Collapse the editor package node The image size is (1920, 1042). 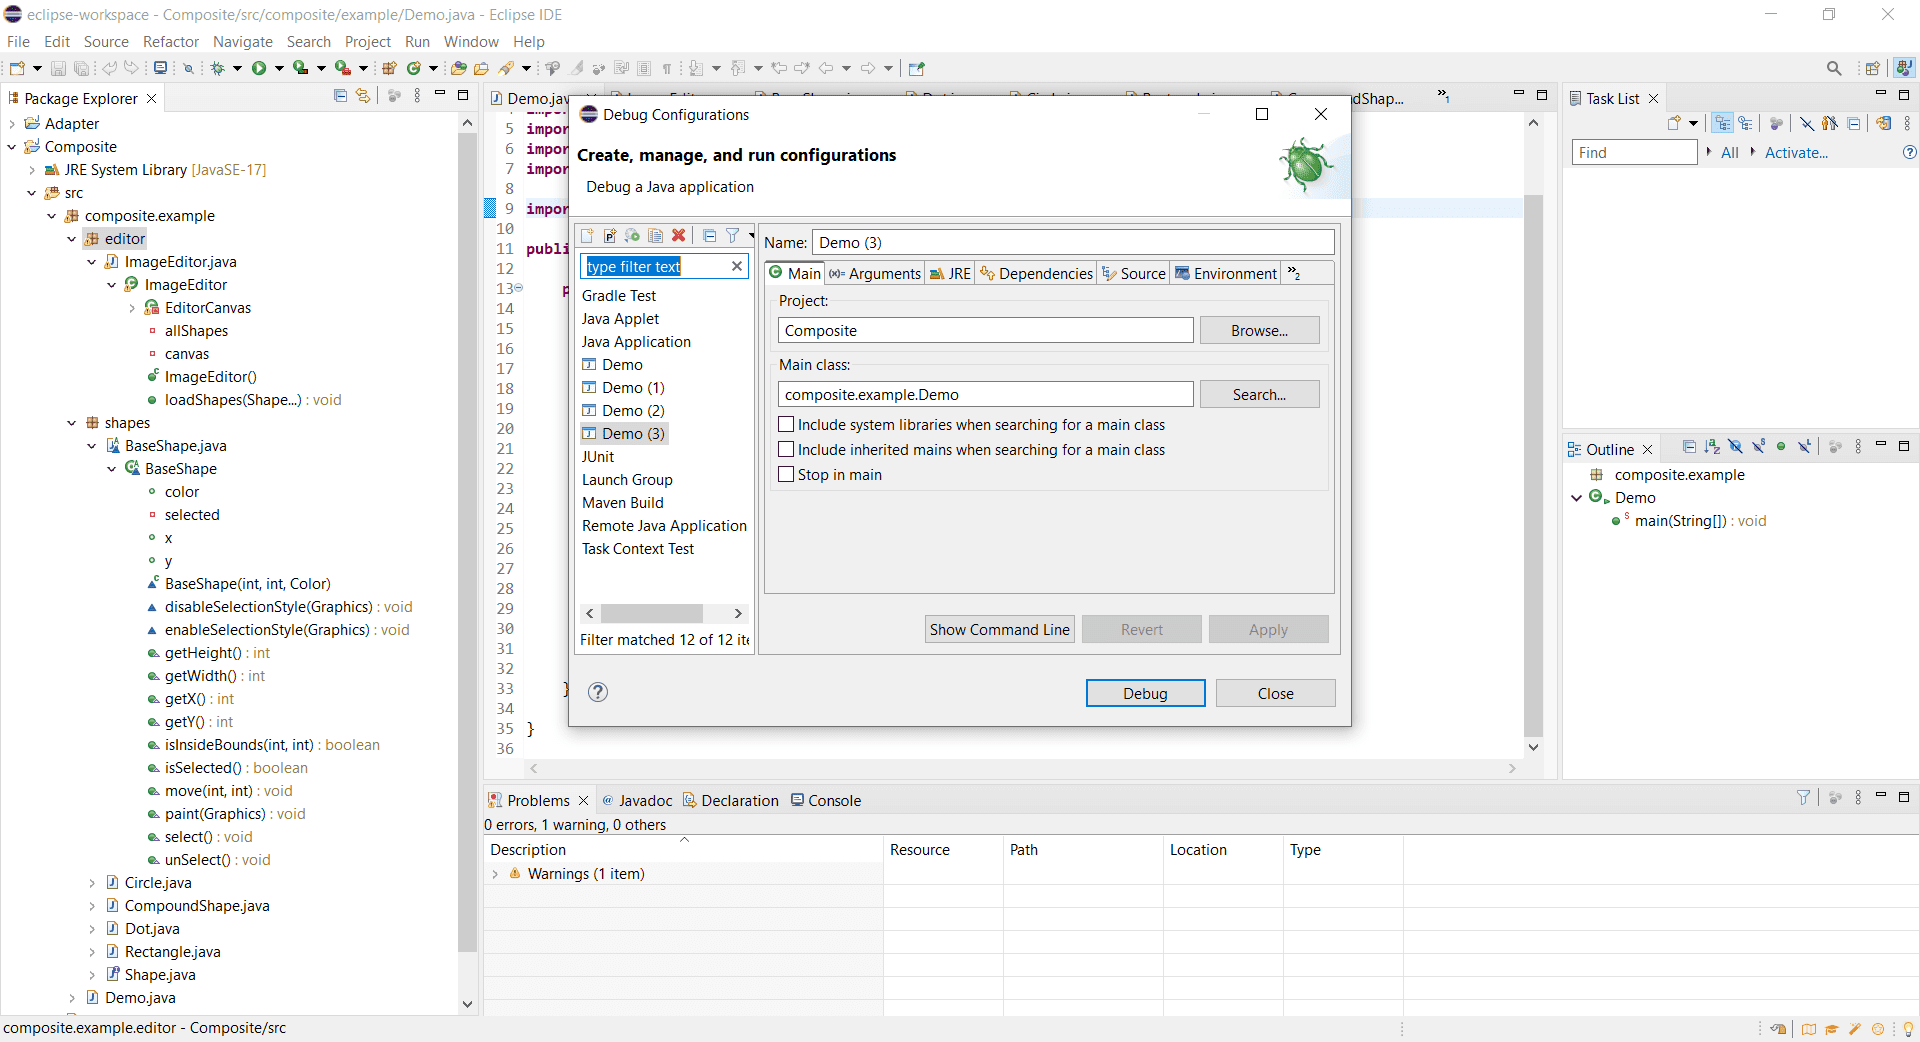(x=72, y=239)
